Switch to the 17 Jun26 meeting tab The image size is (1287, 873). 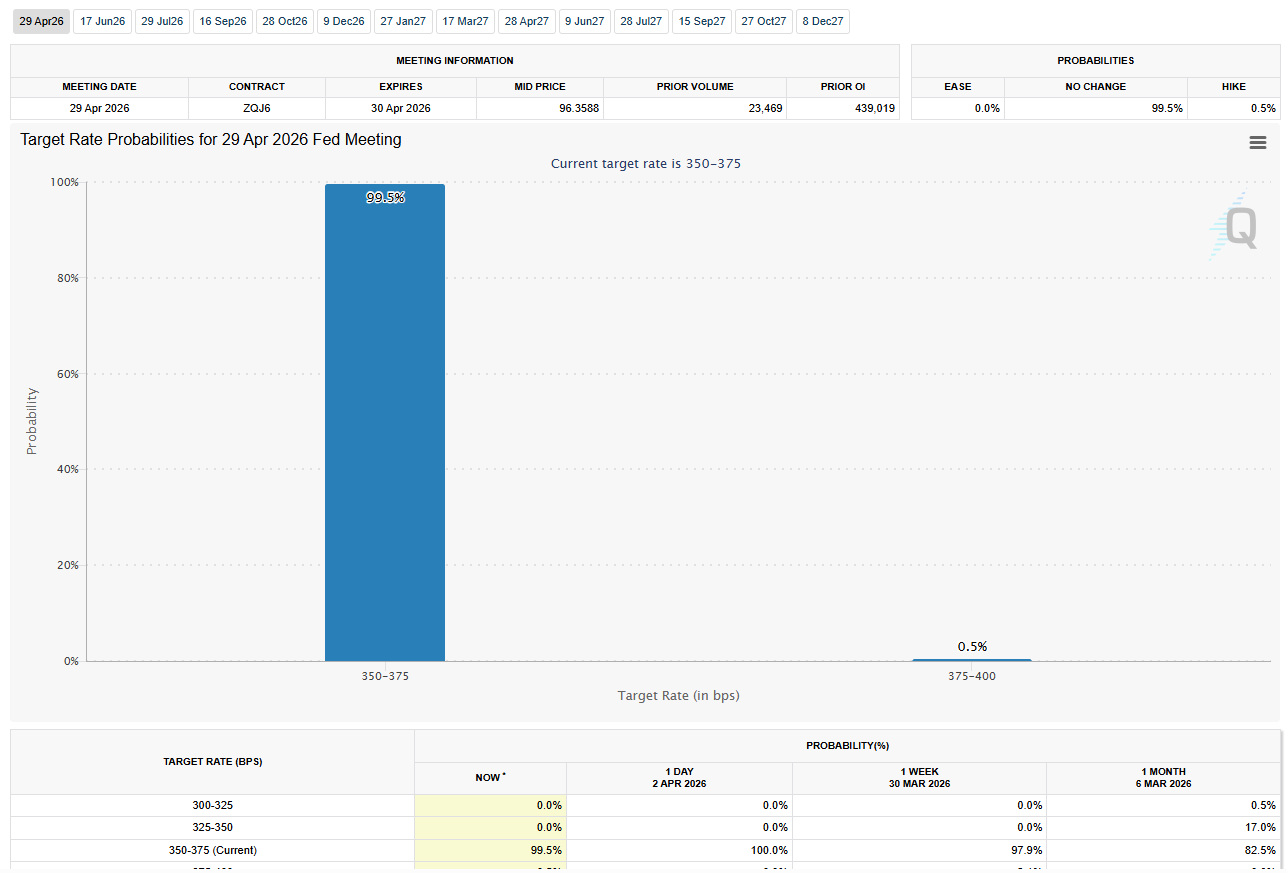click(101, 21)
